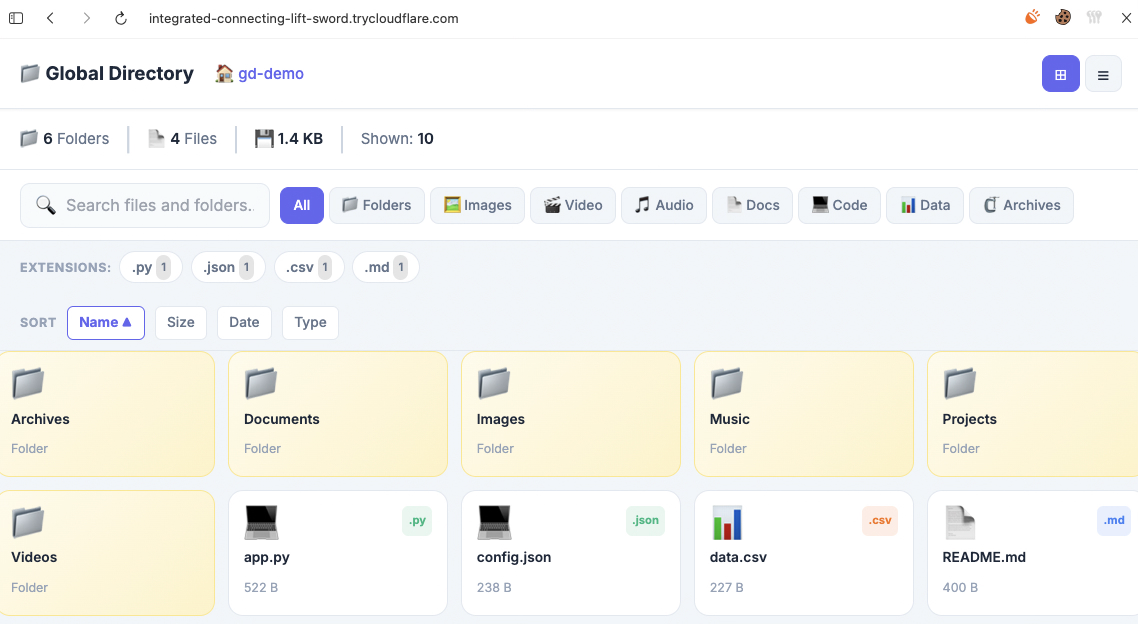
Task: Filter by Data
Action: pyautogui.click(x=925, y=205)
